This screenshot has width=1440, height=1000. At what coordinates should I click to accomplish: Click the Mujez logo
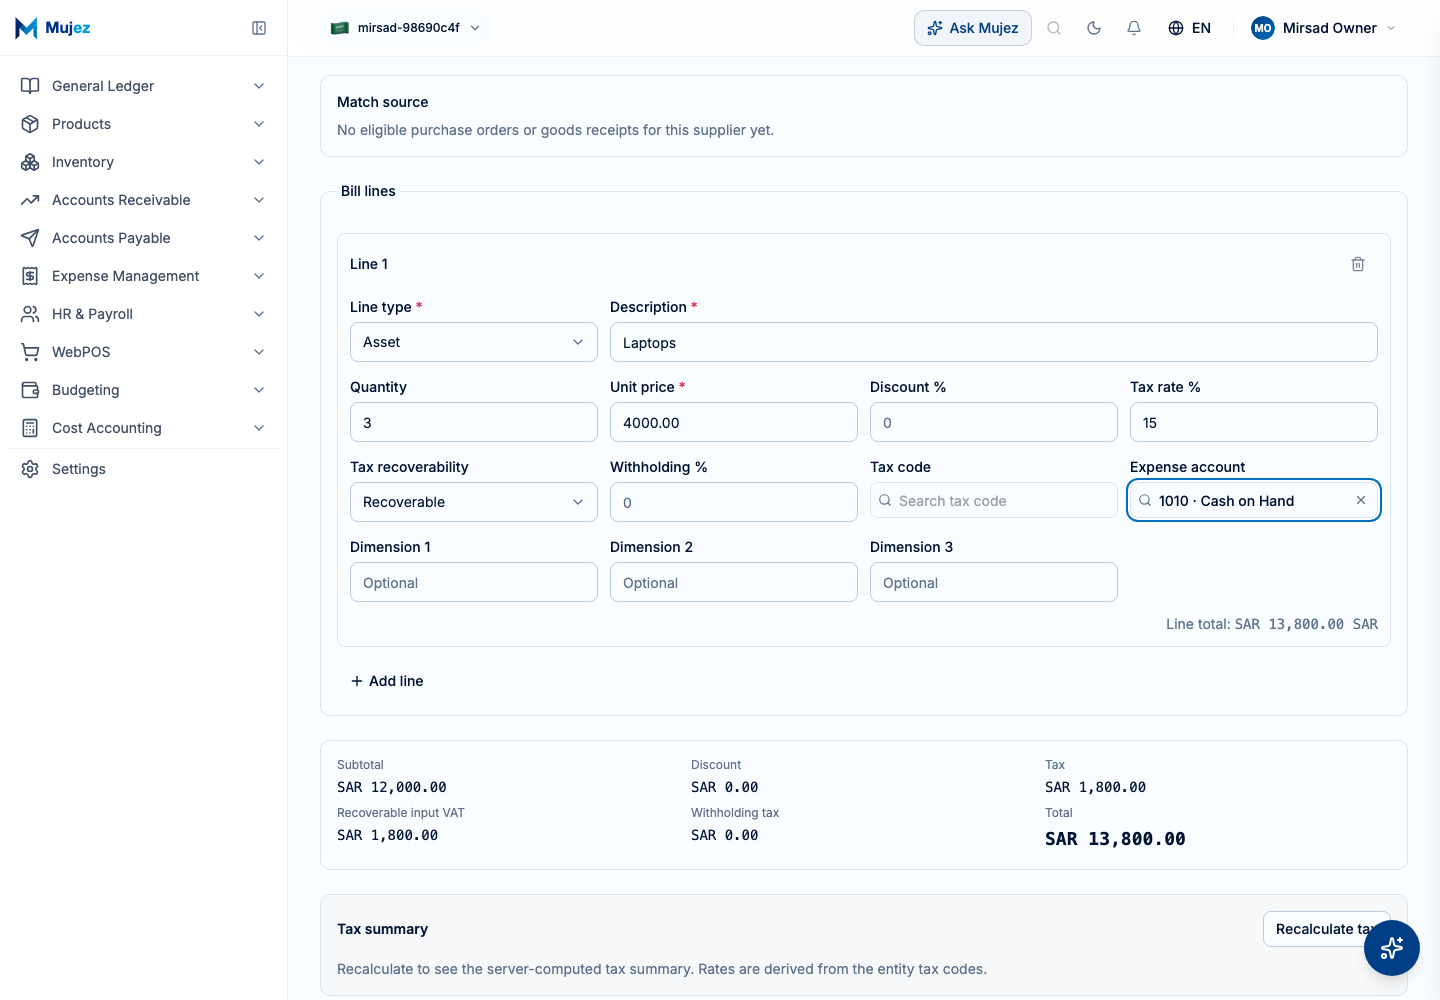pos(53,28)
